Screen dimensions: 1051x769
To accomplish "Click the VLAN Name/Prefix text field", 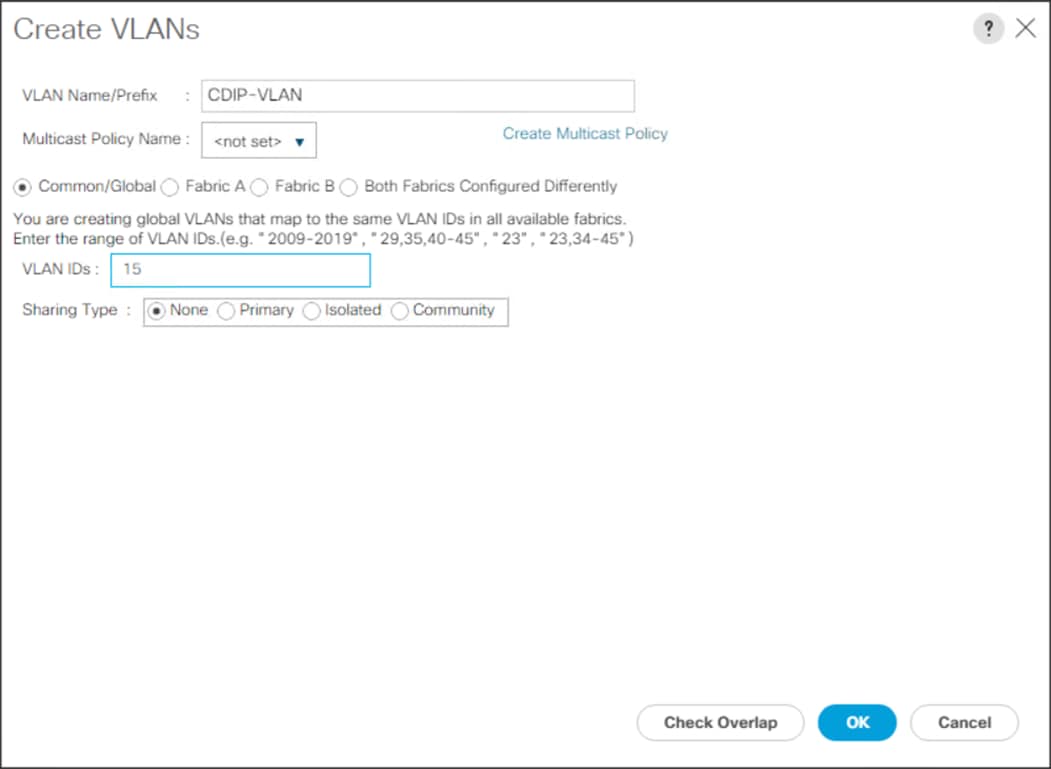I will pyautogui.click(x=417, y=95).
